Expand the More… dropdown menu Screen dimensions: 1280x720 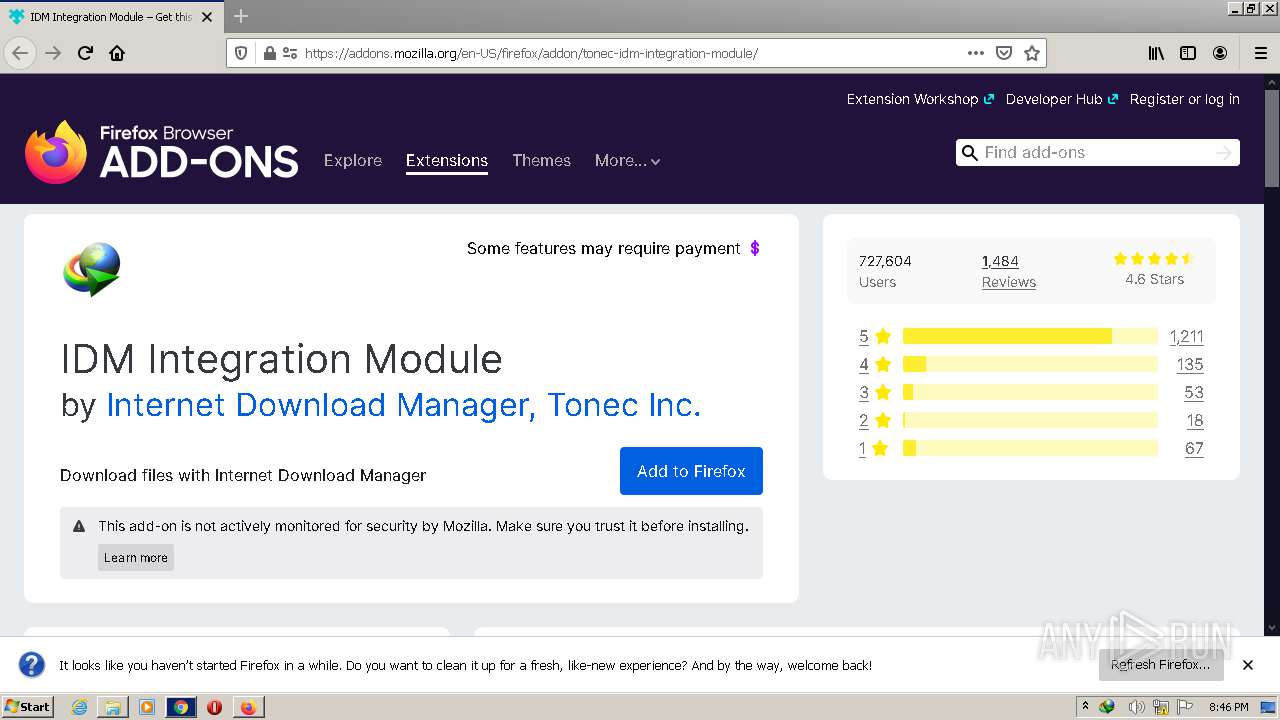[x=627, y=160]
